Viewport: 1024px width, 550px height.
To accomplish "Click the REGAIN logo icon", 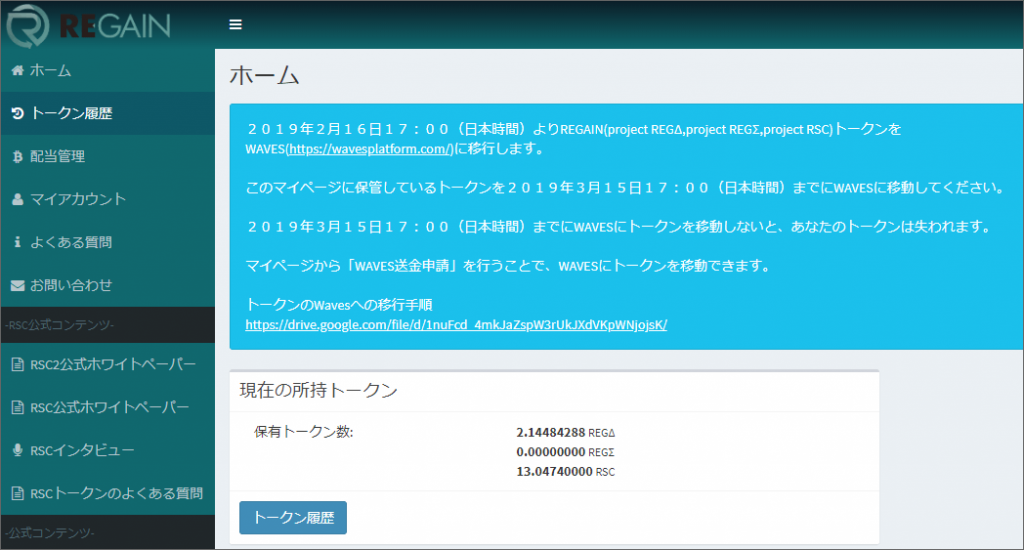I will pyautogui.click(x=28, y=25).
